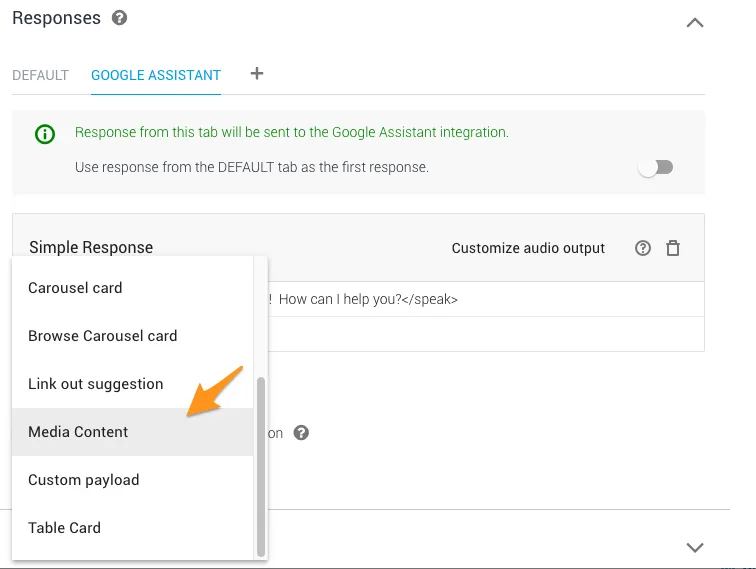Click the simple response text field
756x569 pixels.
point(480,299)
